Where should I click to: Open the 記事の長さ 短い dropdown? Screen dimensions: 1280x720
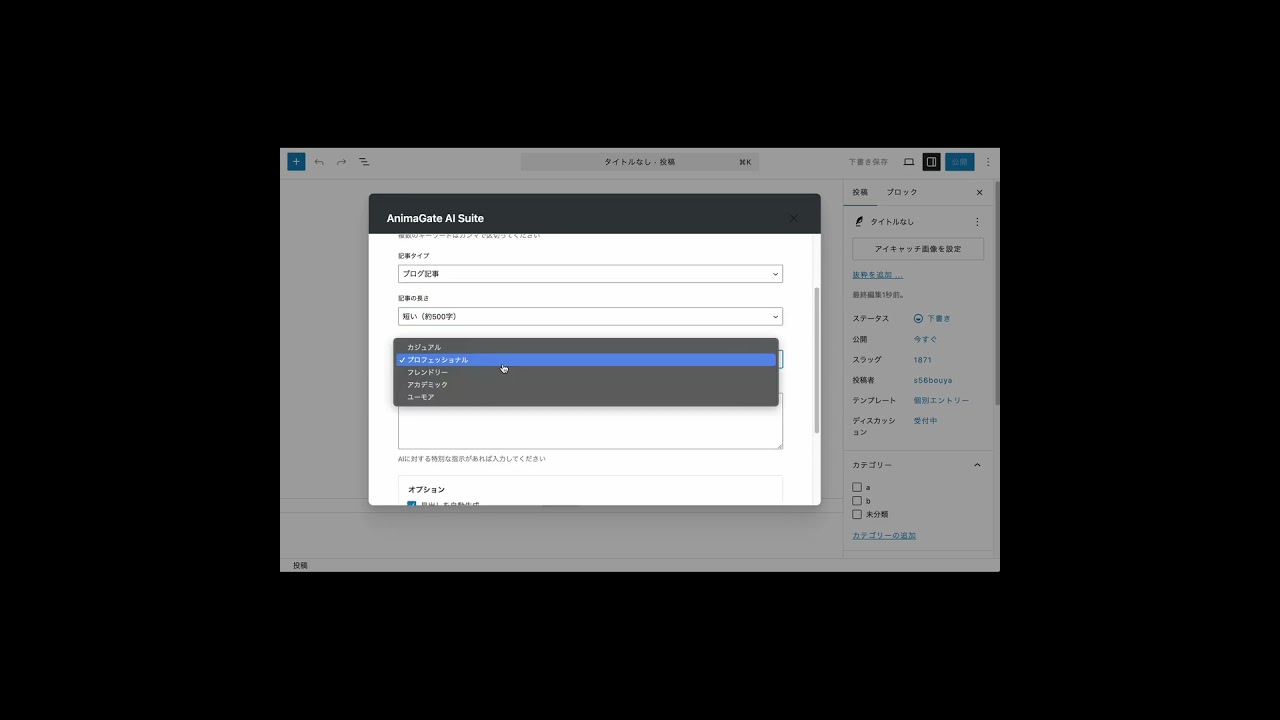pos(590,317)
